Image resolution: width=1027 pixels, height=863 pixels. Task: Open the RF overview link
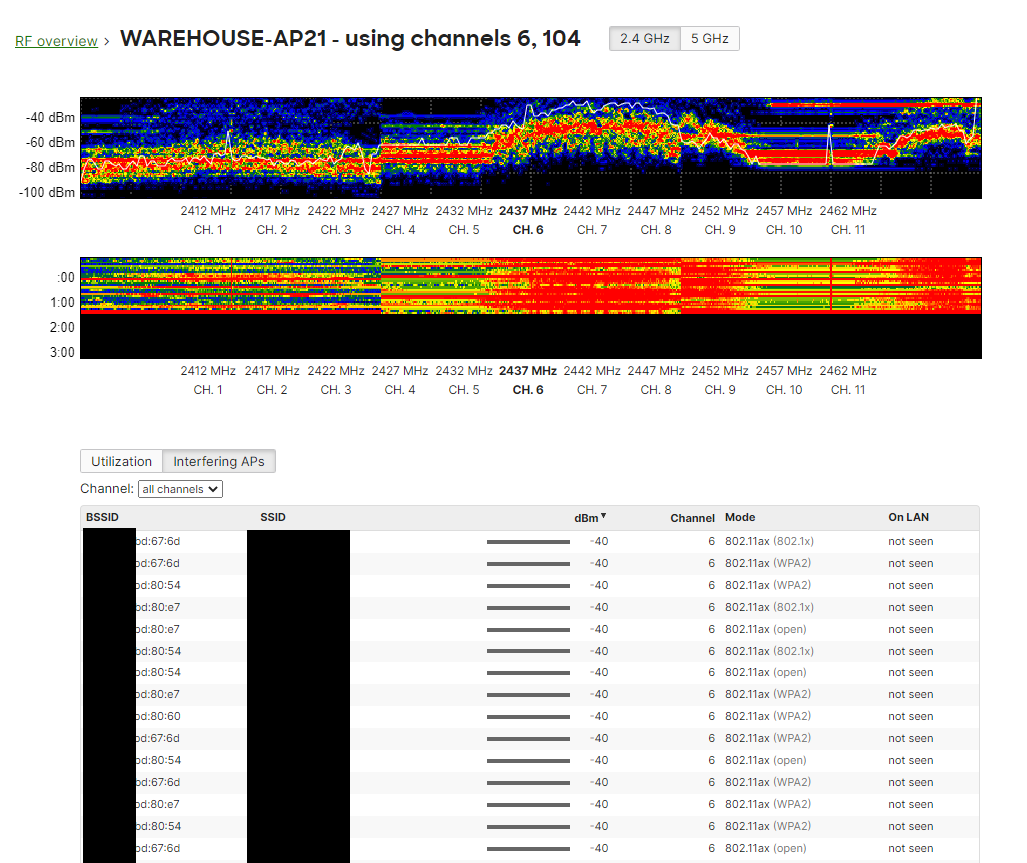tap(56, 41)
